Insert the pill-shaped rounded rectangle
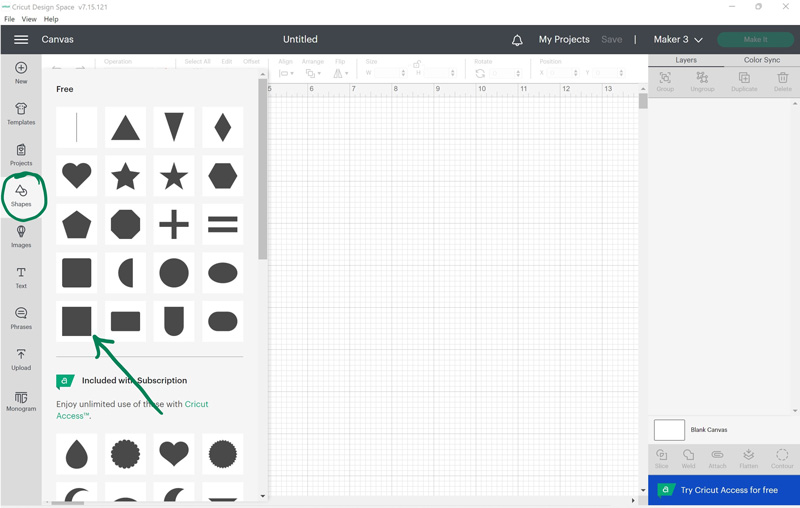The height and width of the screenshot is (508, 800). coord(222,321)
